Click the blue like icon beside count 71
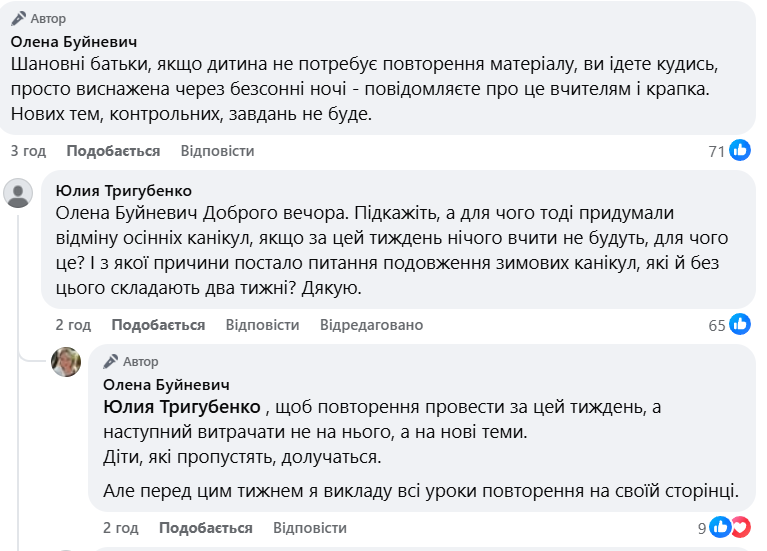Screen dimensions: 767x551 coord(740,151)
